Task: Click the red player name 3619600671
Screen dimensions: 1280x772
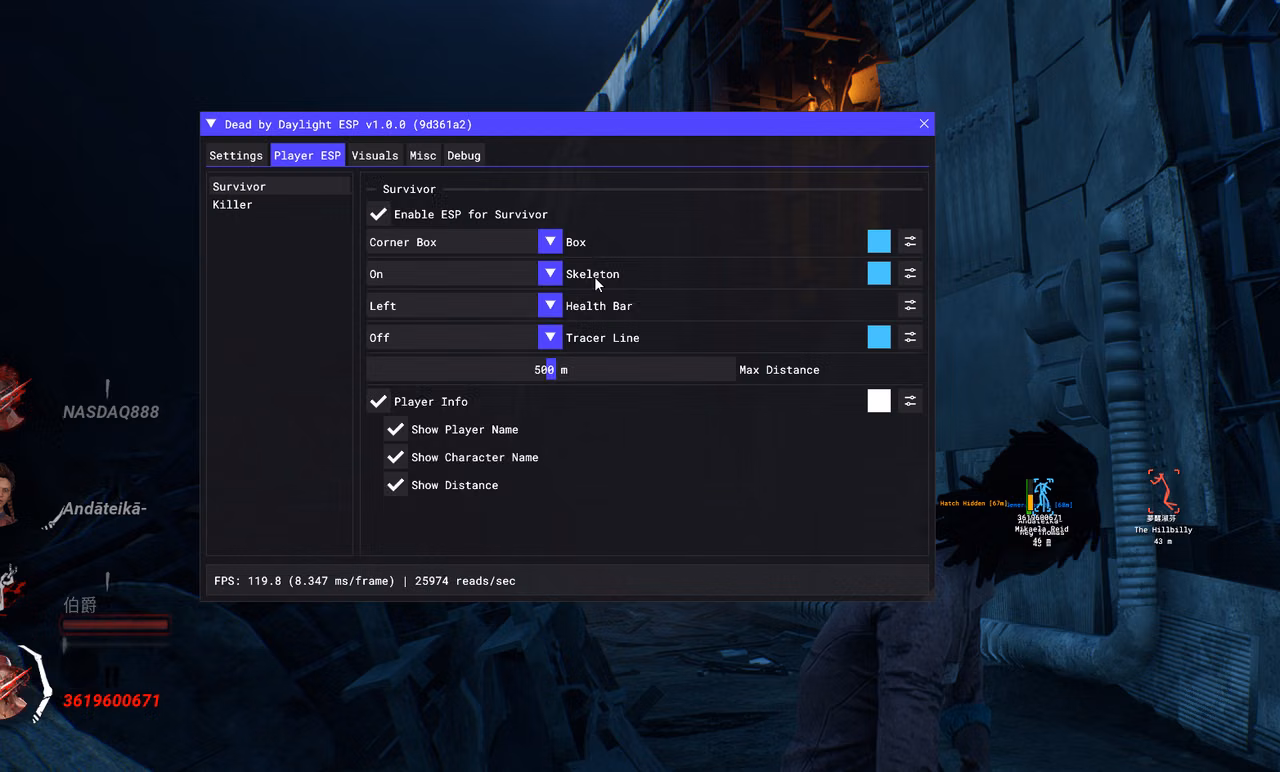Action: click(111, 701)
